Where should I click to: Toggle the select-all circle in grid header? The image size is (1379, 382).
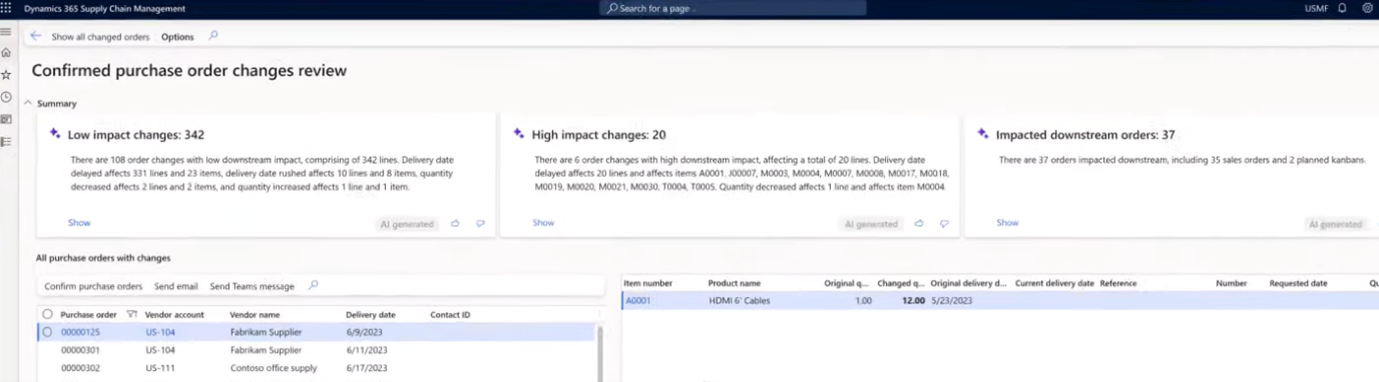[x=47, y=314]
